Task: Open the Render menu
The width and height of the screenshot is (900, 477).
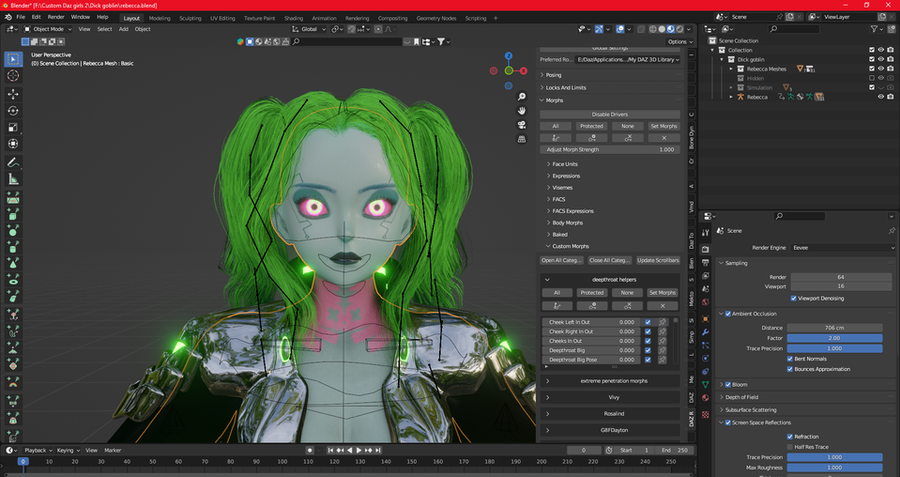Action: (x=57, y=17)
